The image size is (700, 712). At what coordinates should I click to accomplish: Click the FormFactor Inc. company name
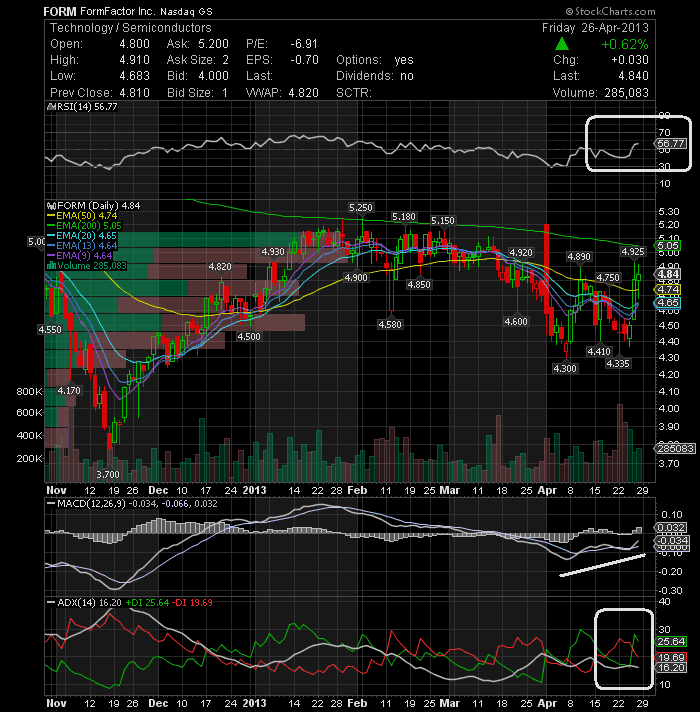[x=118, y=11]
